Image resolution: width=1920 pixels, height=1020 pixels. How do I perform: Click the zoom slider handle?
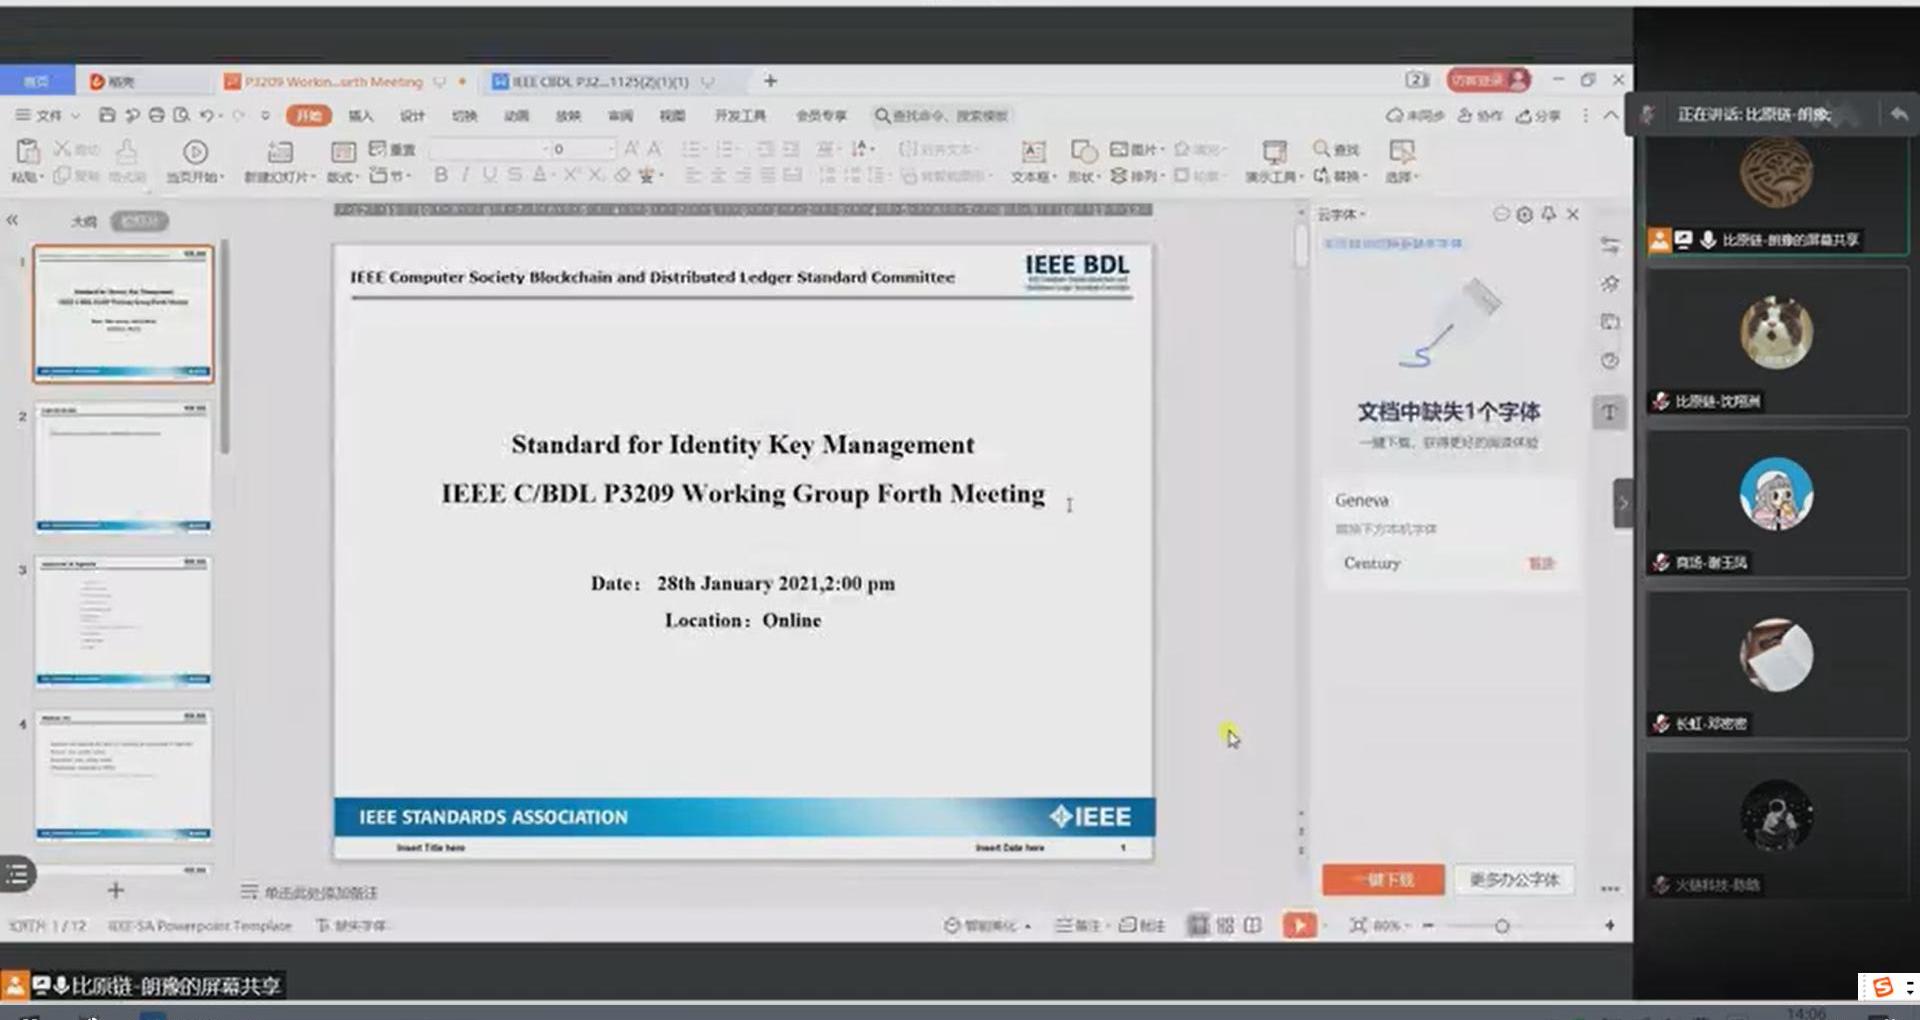1501,926
